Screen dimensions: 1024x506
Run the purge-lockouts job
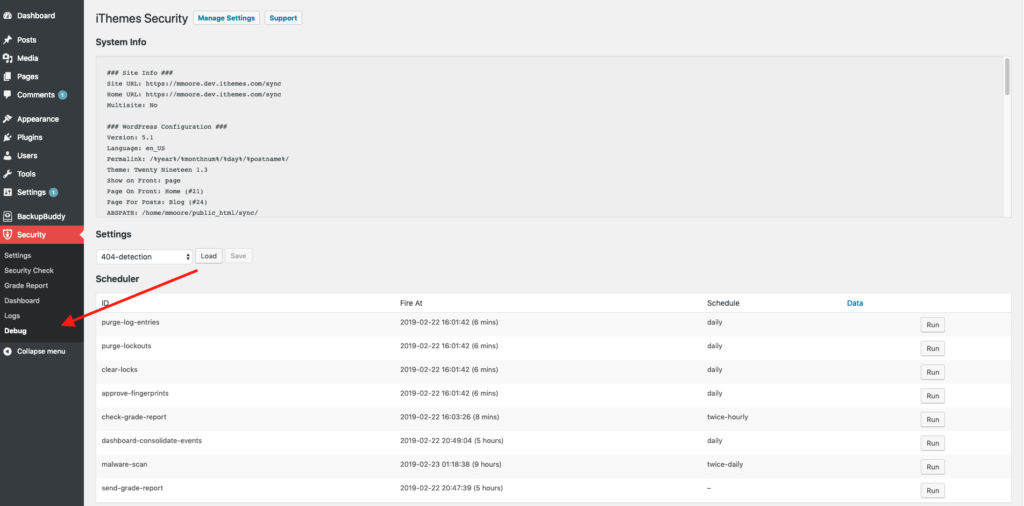[x=933, y=348]
